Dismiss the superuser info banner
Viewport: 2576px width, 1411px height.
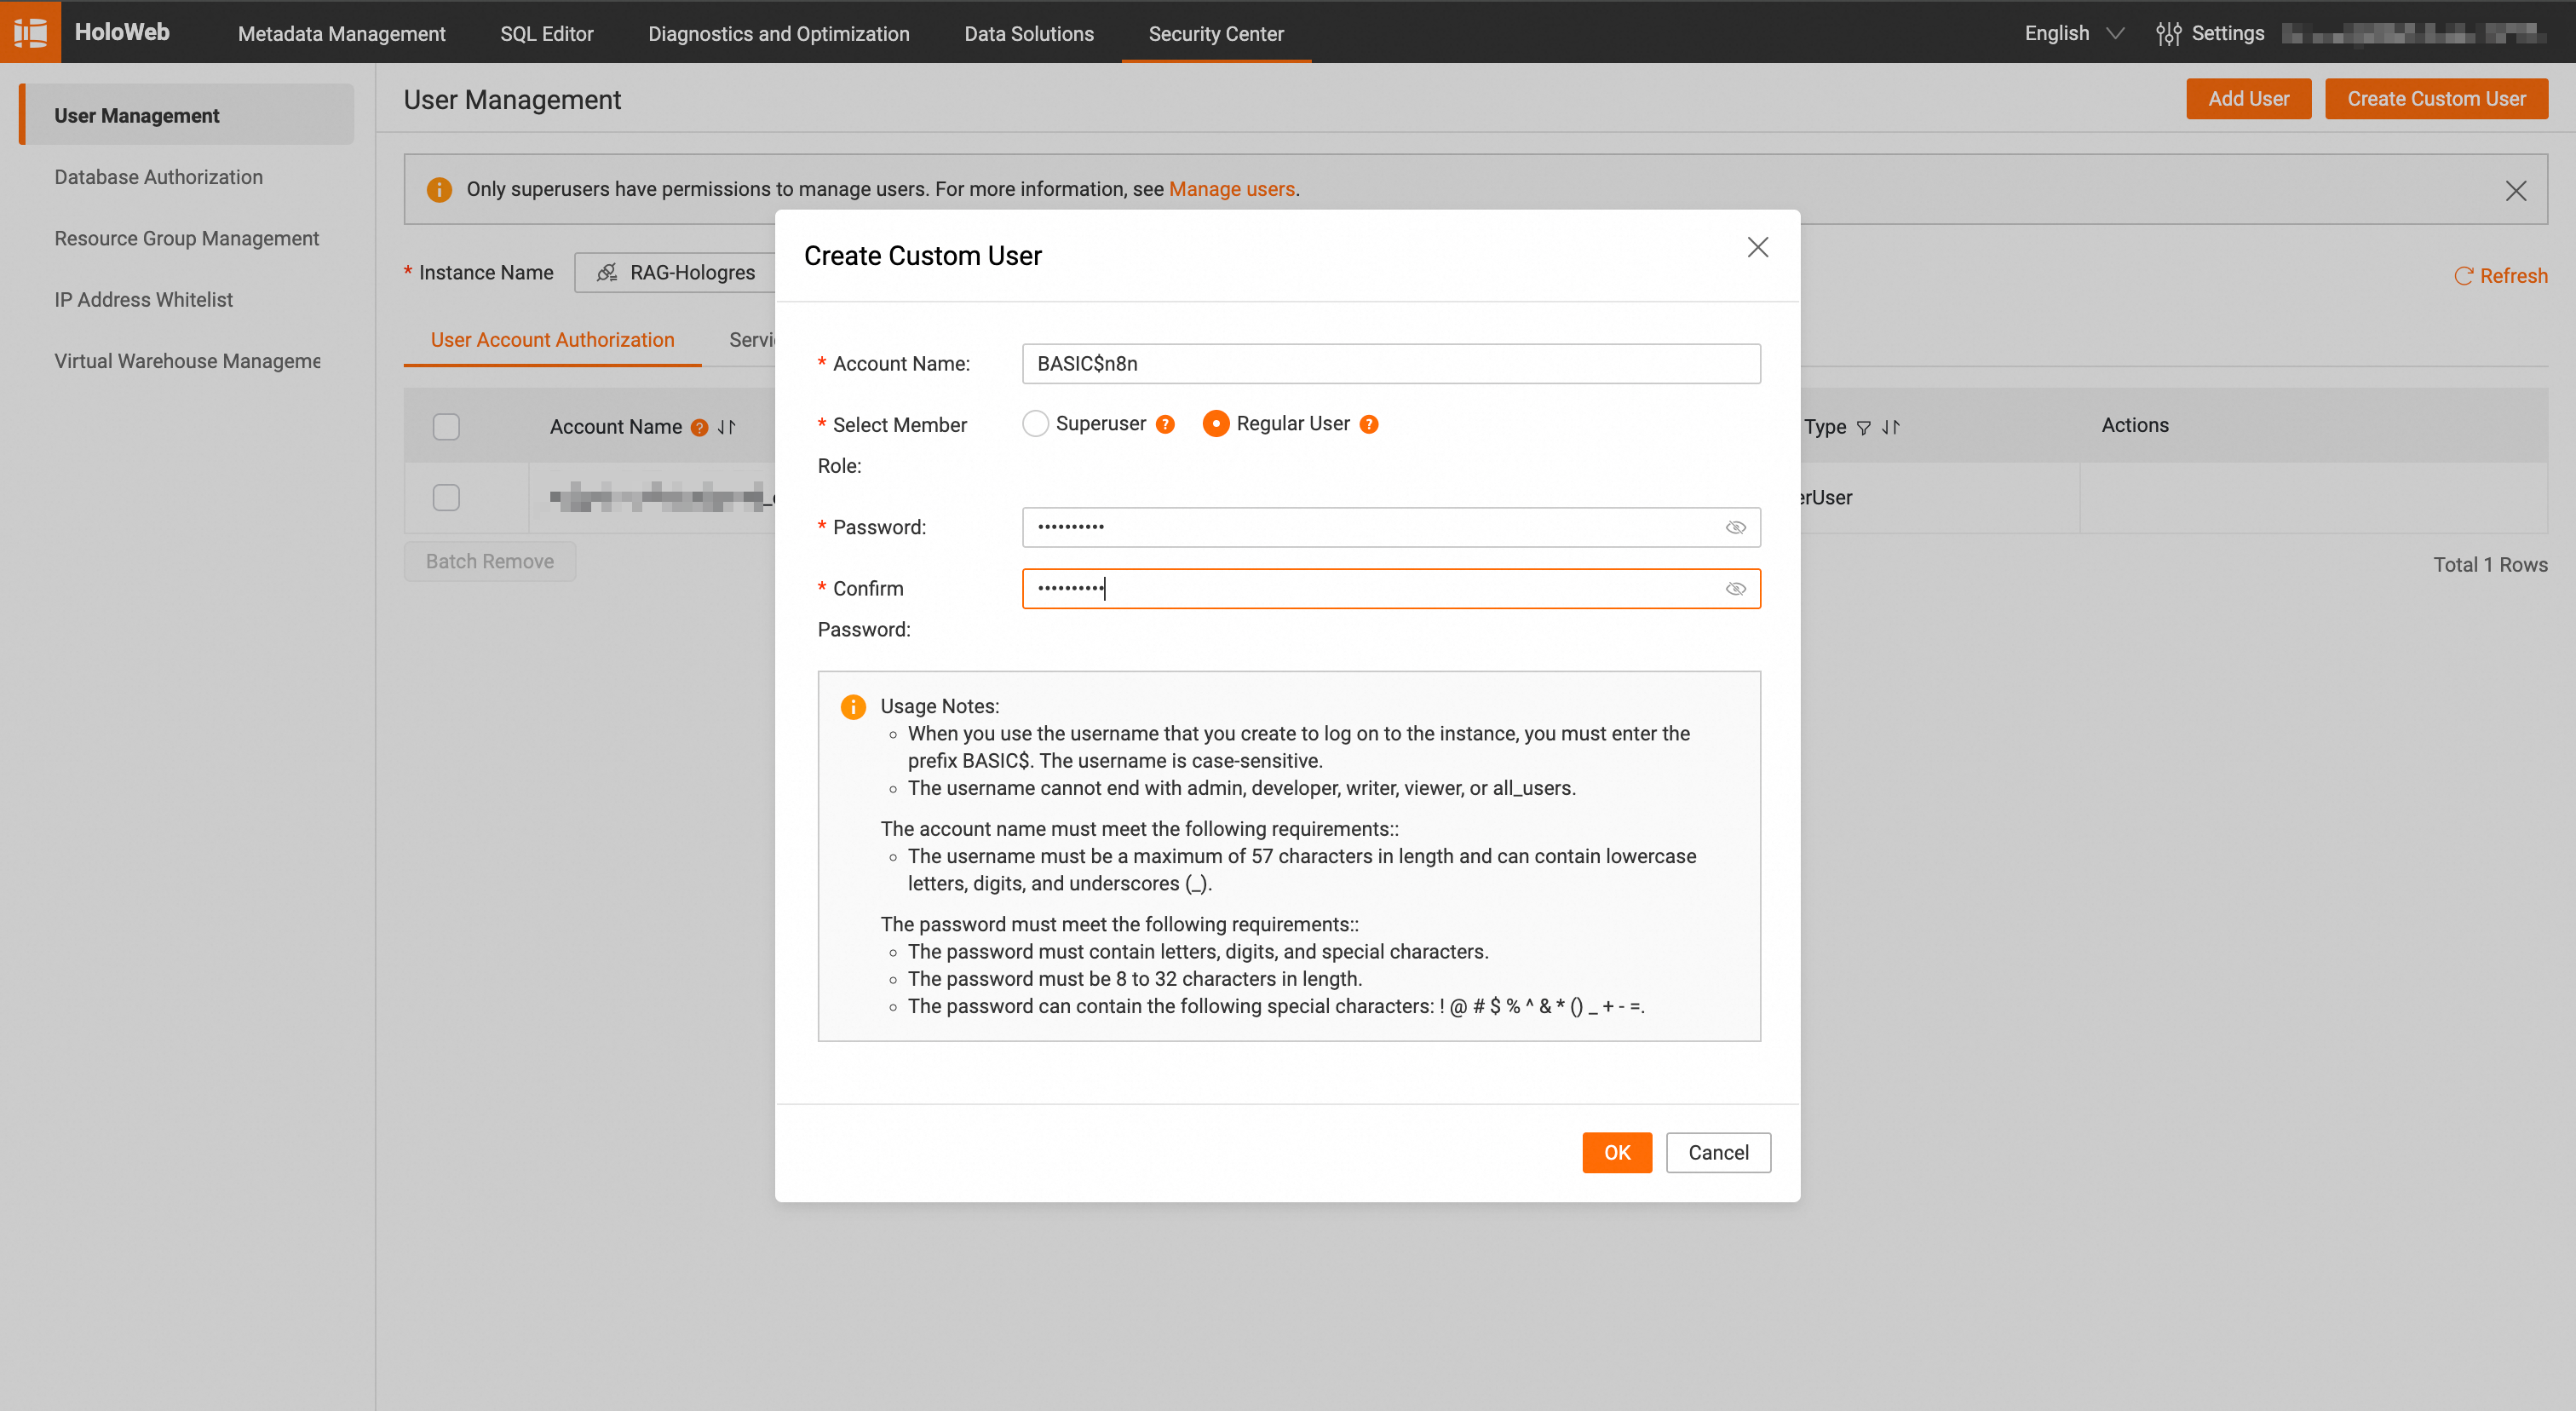pyautogui.click(x=2515, y=190)
